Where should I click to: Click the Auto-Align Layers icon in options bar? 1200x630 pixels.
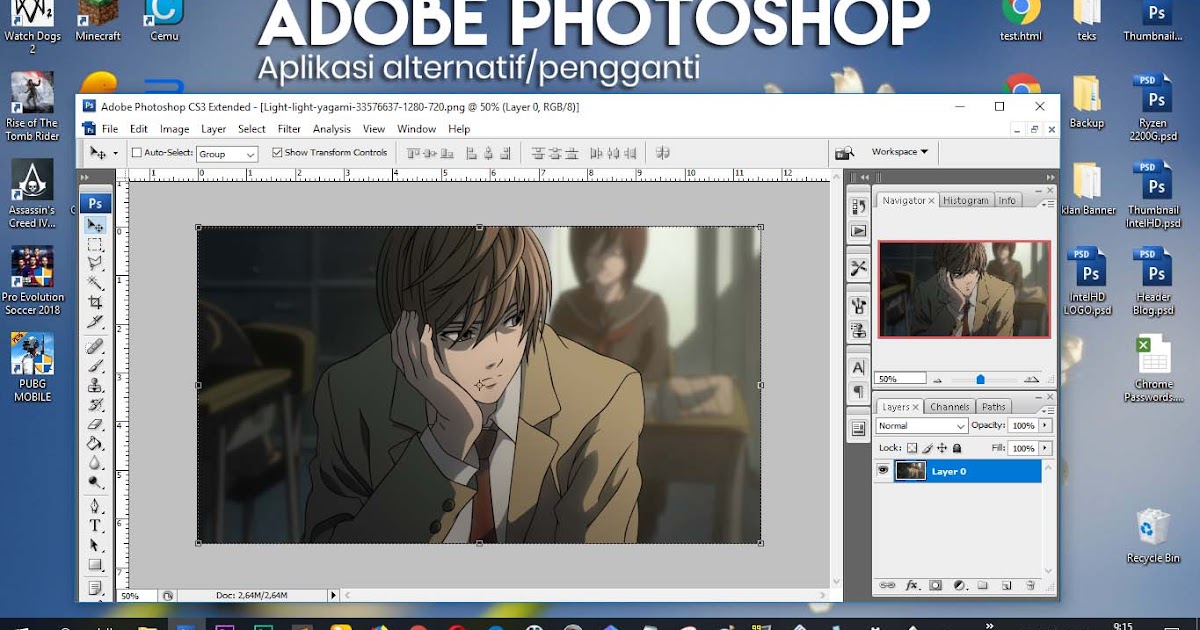coord(662,153)
